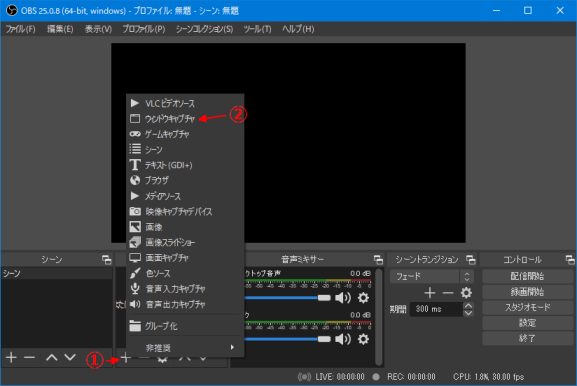Pop out the シーン dock panel icon
577x386 pixels.
coord(106,260)
